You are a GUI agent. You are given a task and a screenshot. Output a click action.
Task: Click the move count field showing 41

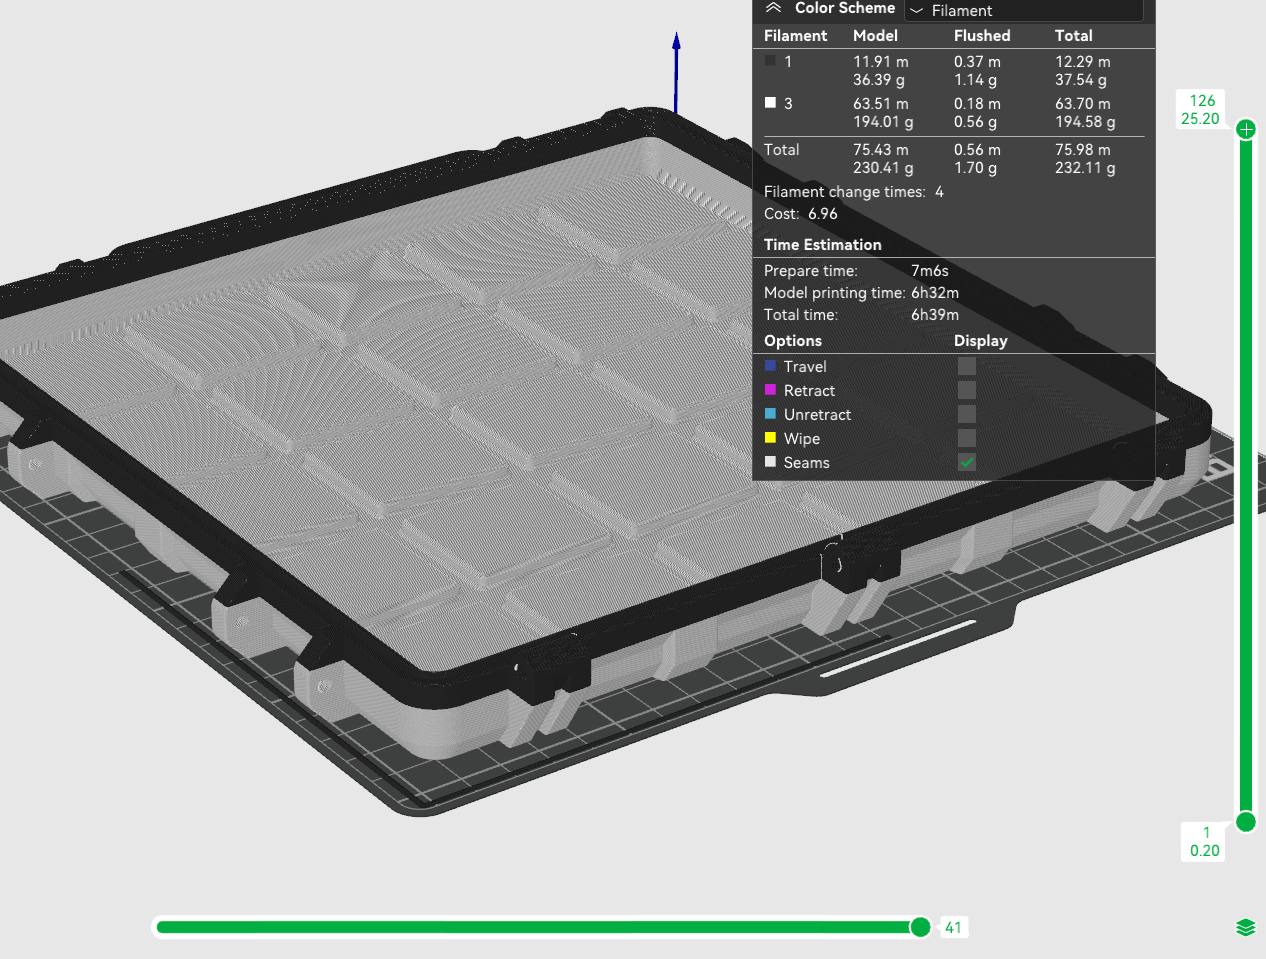953,927
